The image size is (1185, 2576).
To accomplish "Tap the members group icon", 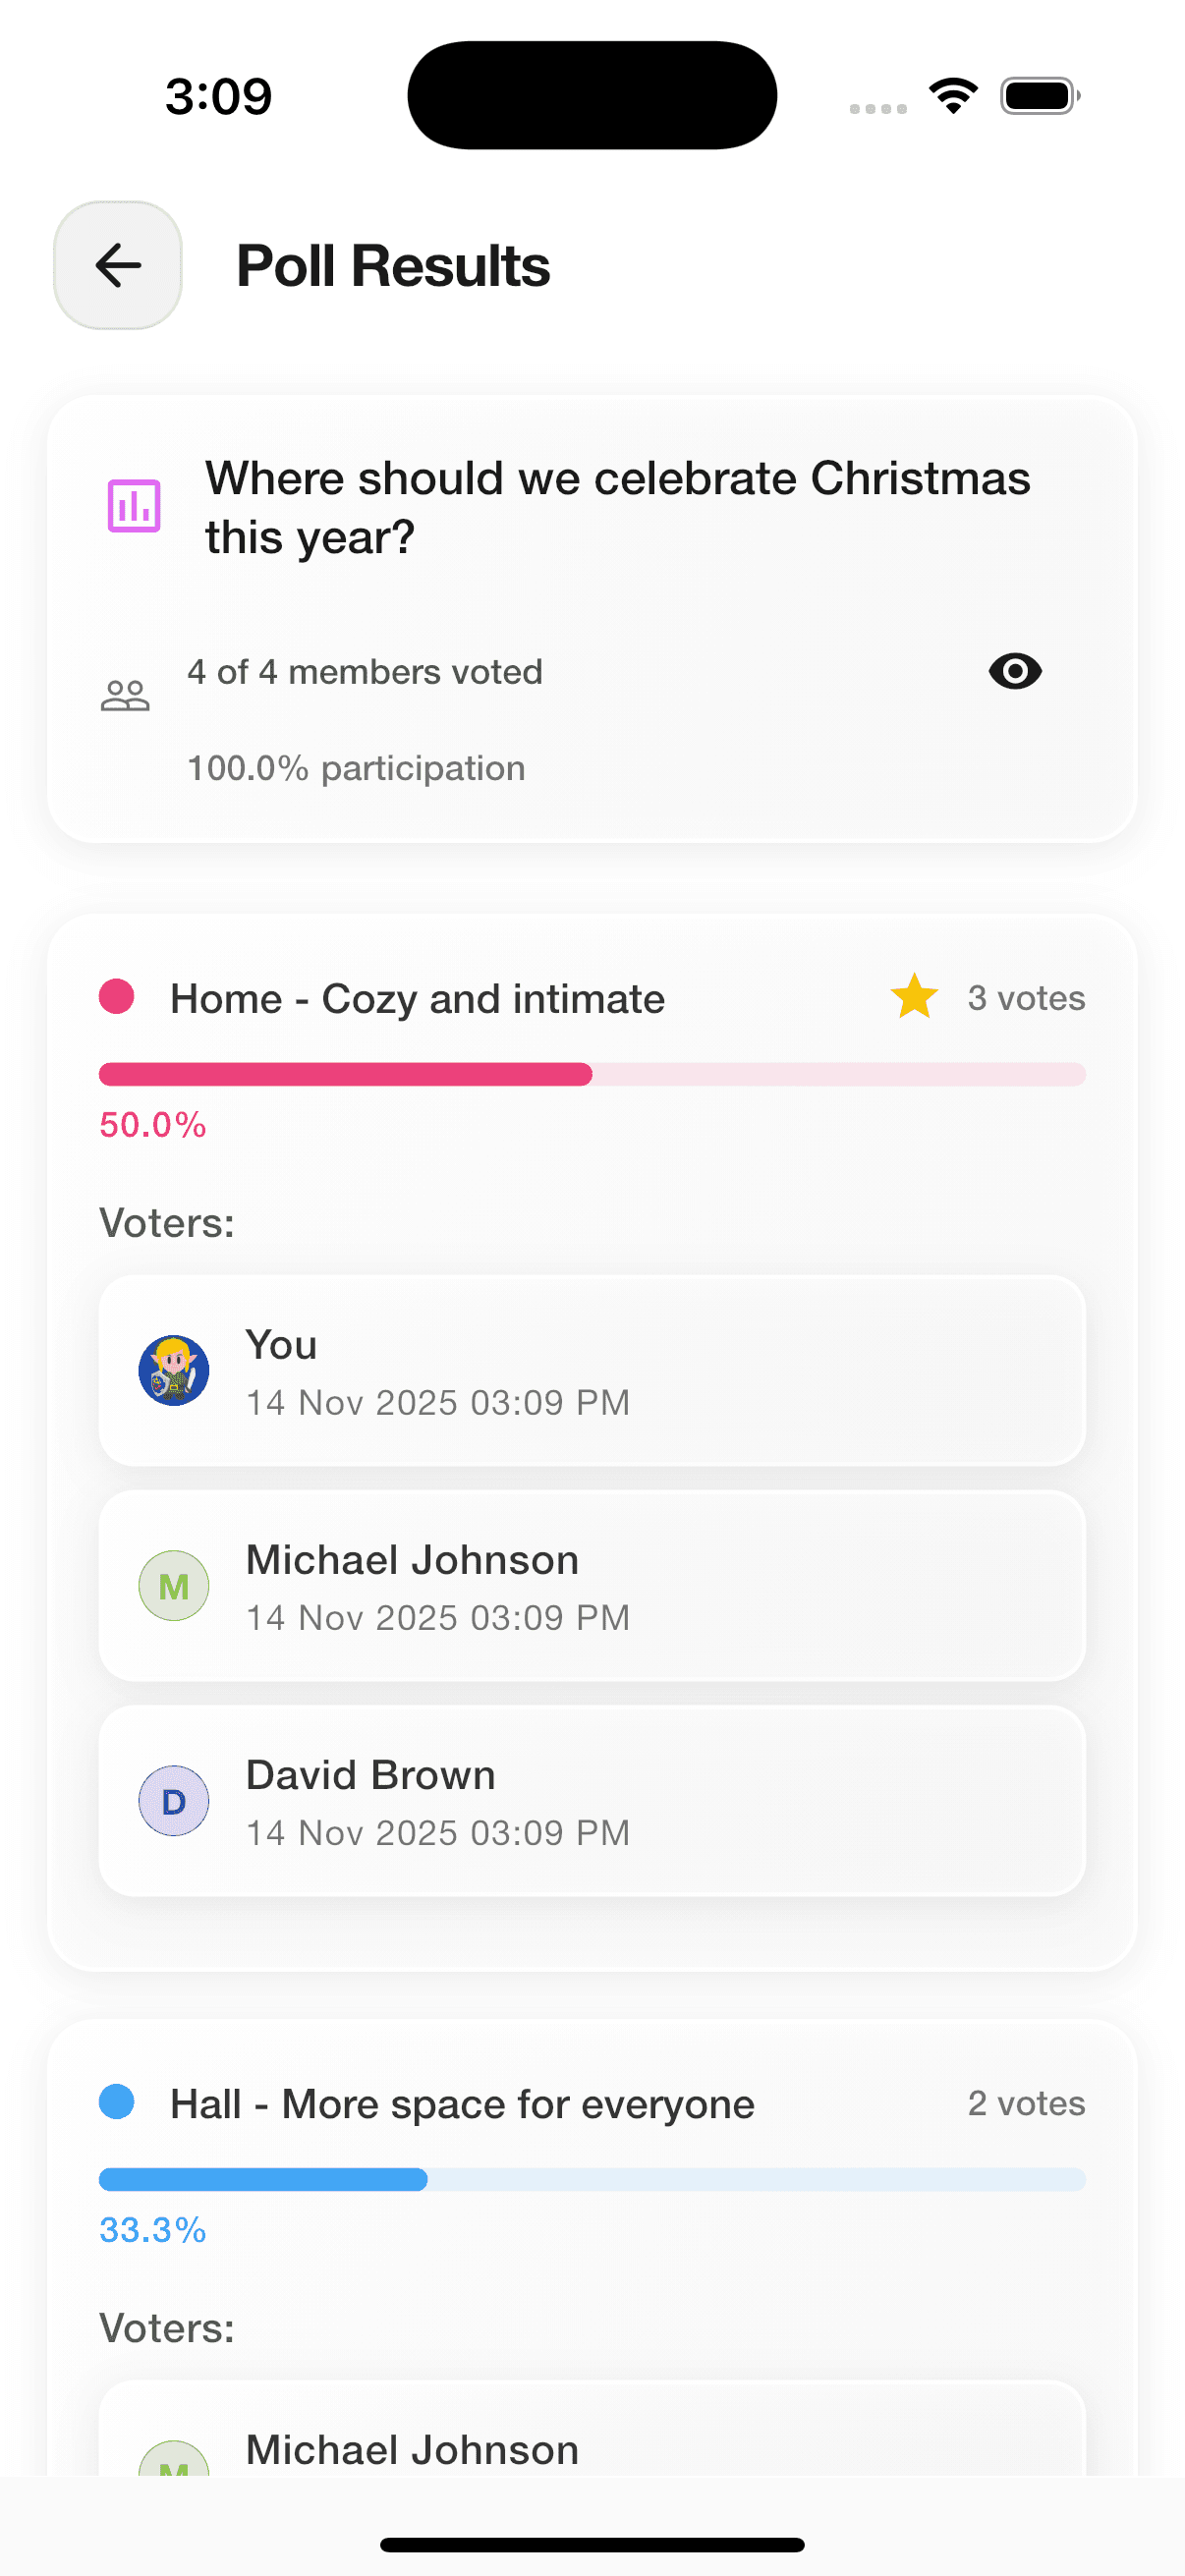I will coord(125,695).
